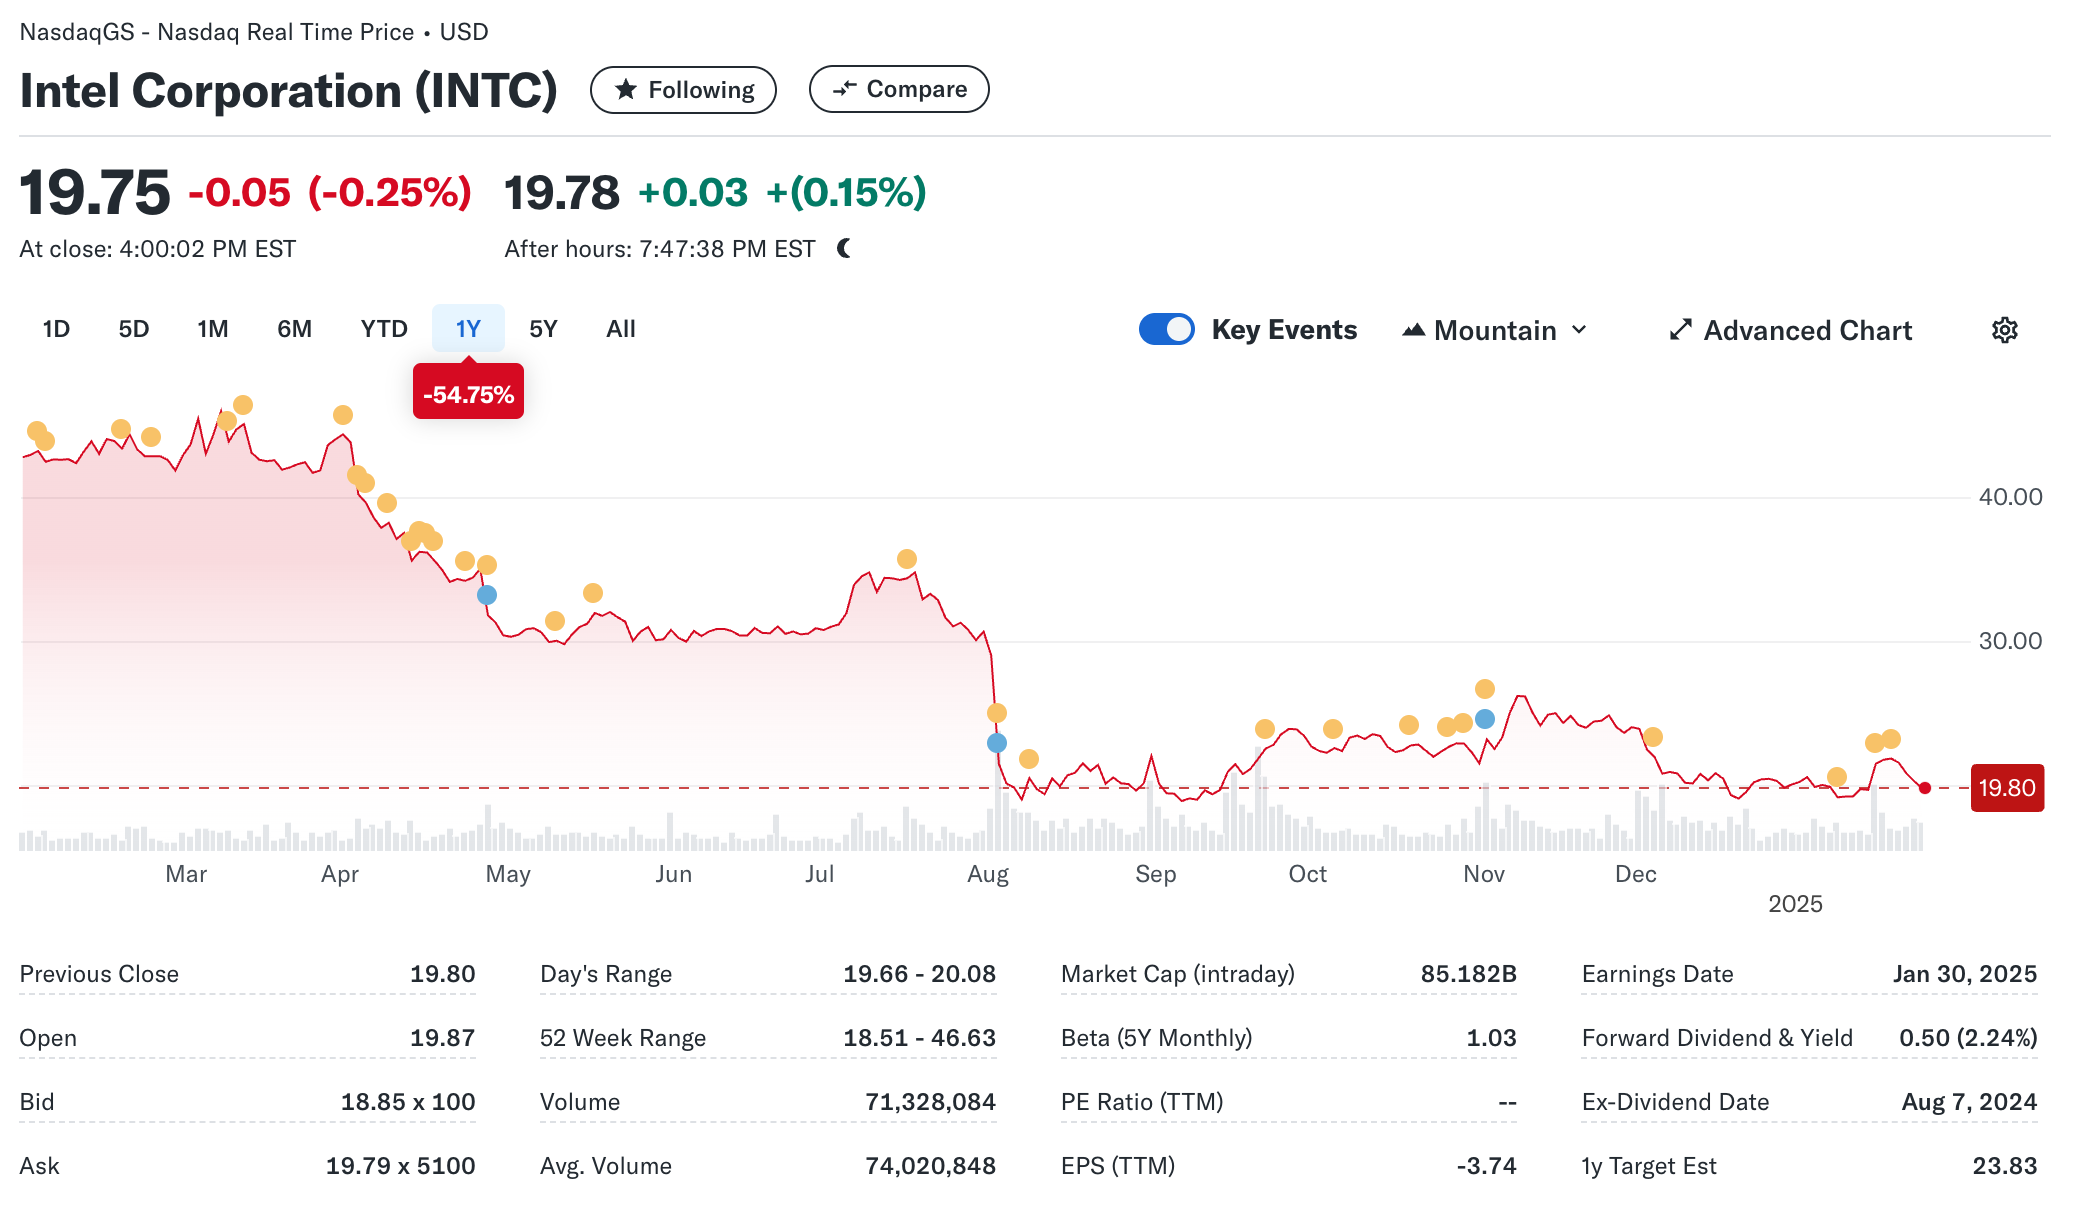Expand the Mountain chart type dropdown chevron
The image size is (2076, 1206).
1579,330
